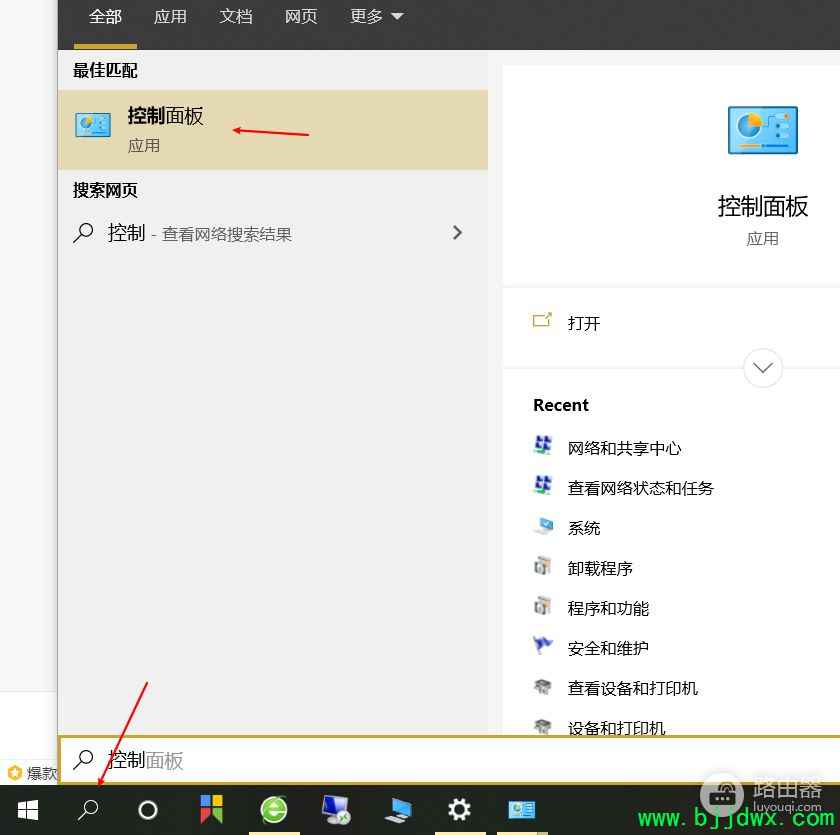Open the blue computer taskbar icon
Screen dimensions: 840x835
398,810
